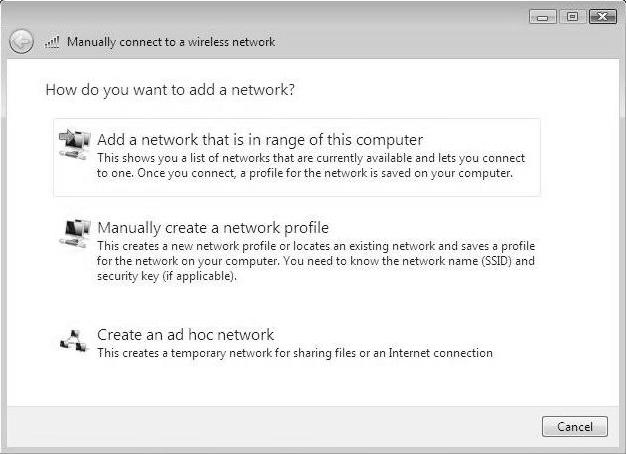Click the manual network profile computers icon
Image resolution: width=626 pixels, height=454 pixels.
tap(75, 233)
